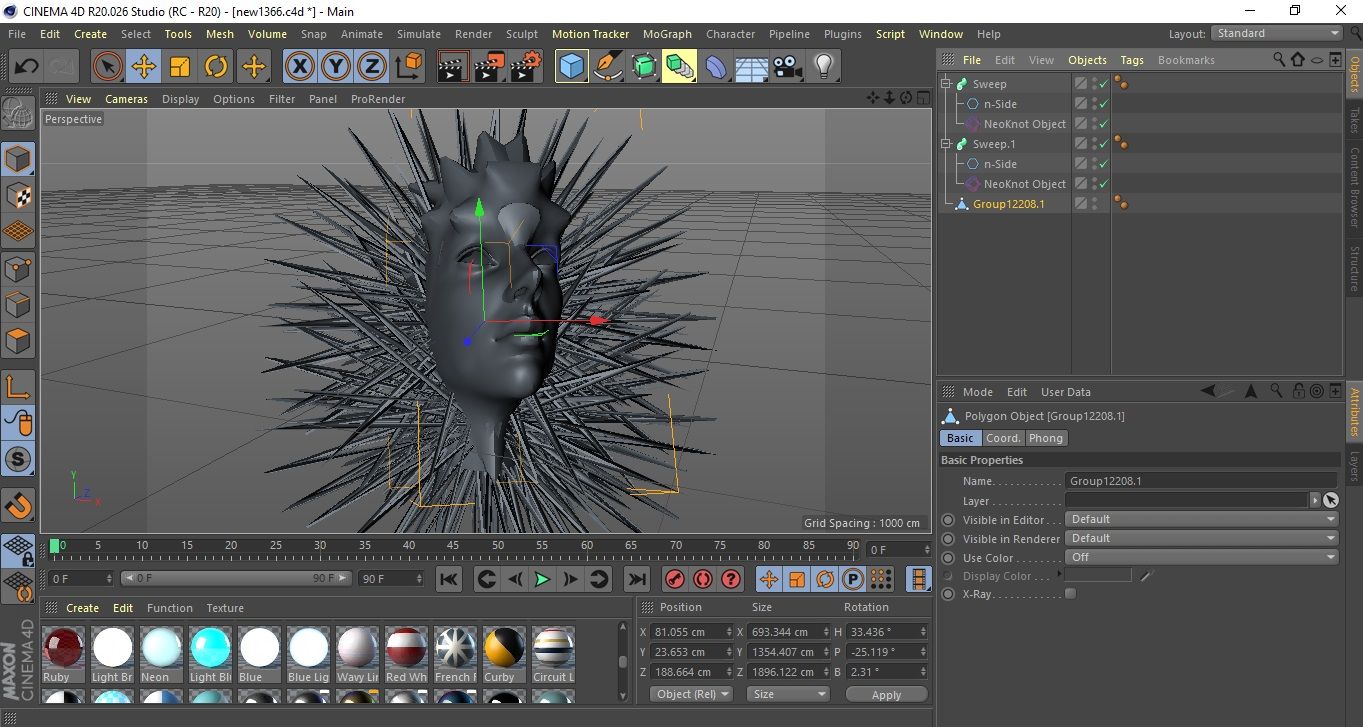Select the Group12208.1 object row
The image size is (1363, 727).
coord(1008,204)
